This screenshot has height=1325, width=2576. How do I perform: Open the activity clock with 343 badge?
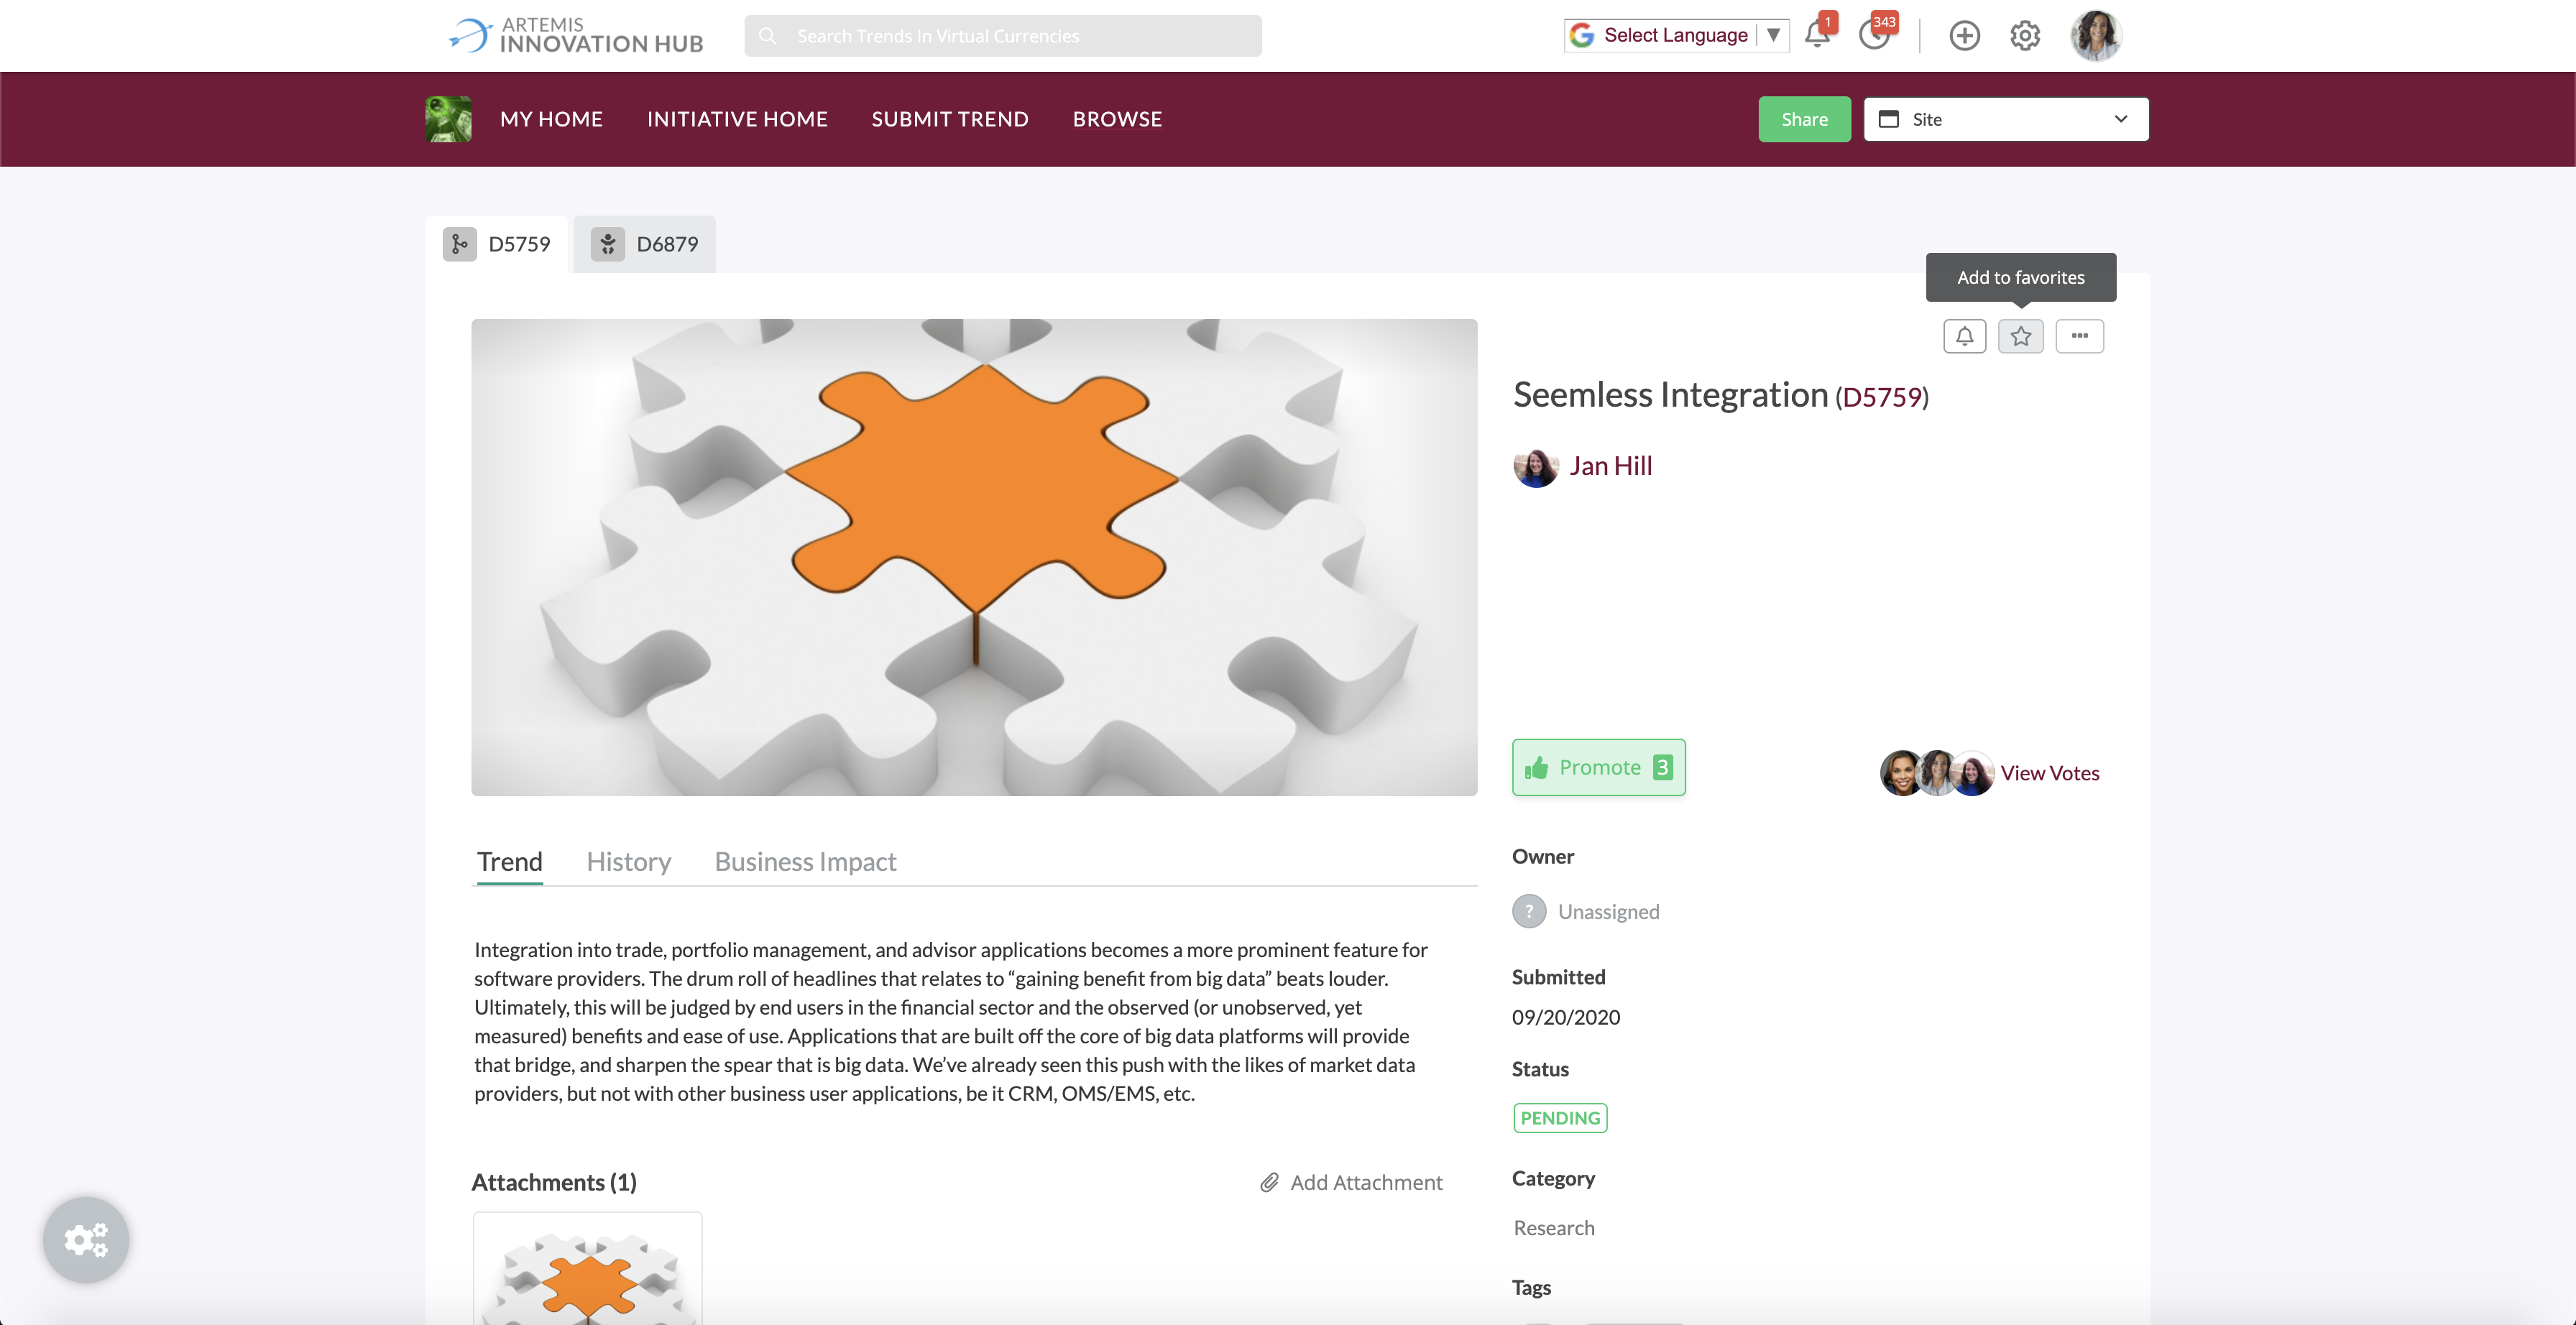tap(1875, 35)
